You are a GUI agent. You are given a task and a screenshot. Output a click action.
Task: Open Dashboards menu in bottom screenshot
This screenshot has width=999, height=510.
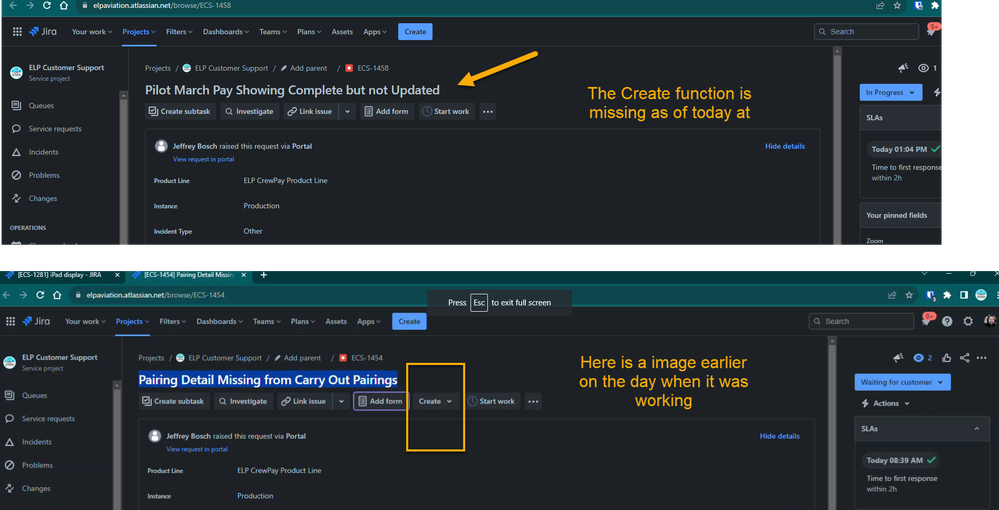[x=220, y=321]
